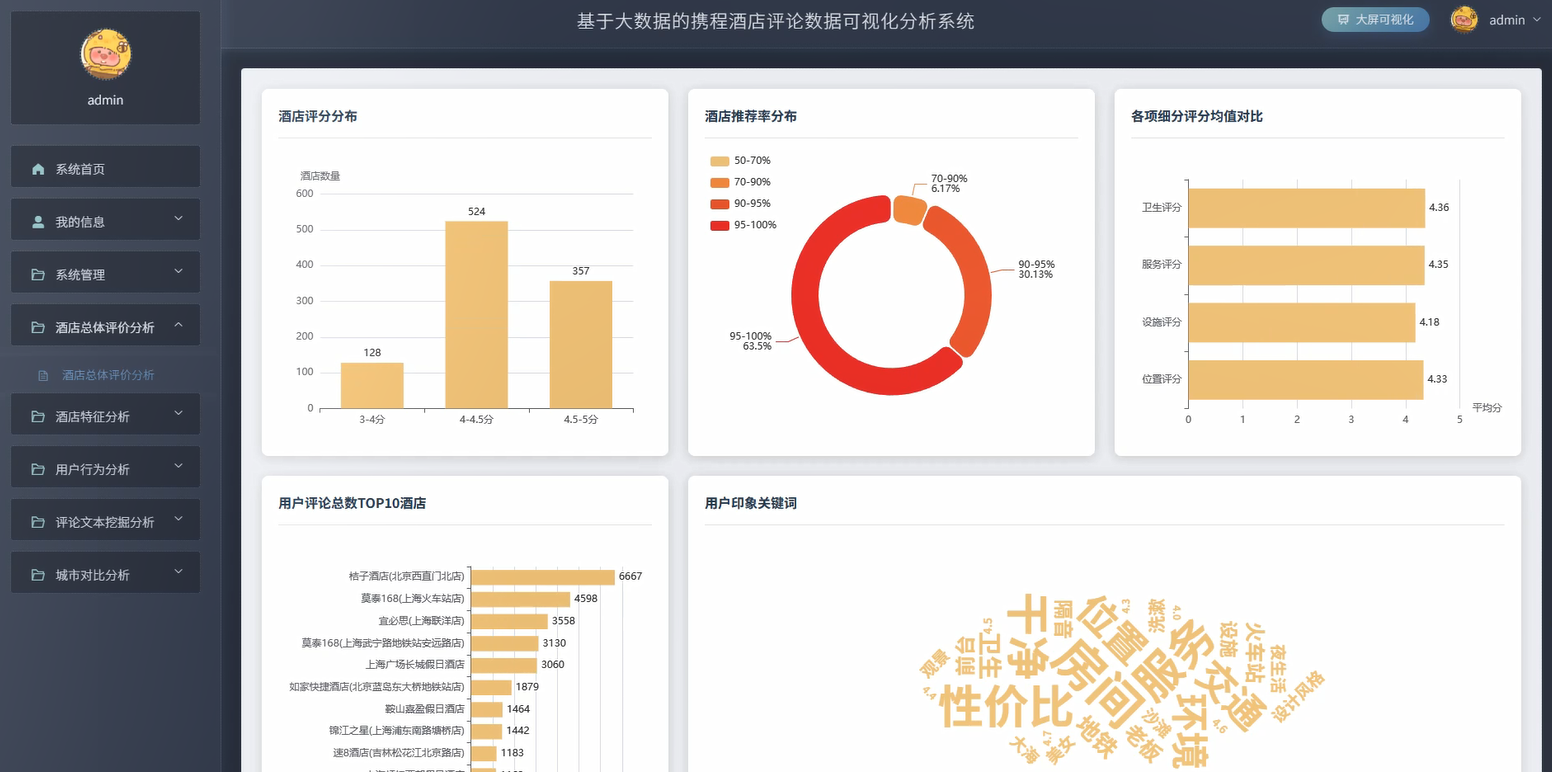1552x772 pixels.
Task: Click the 用户评论总数TOP10酒店 card title
Action: click(352, 504)
